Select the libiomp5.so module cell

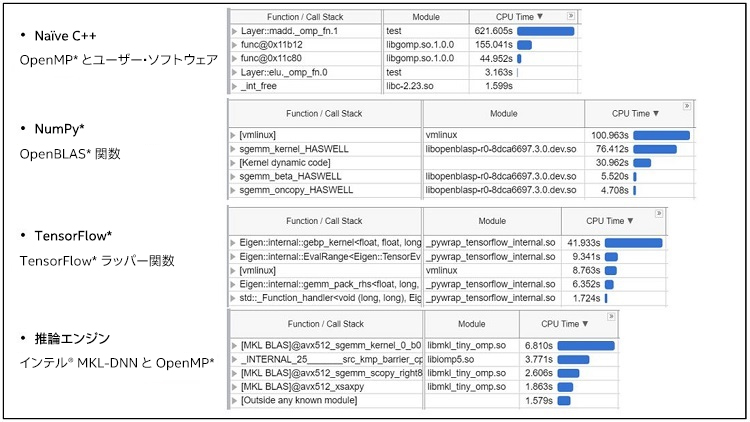pyautogui.click(x=472, y=359)
